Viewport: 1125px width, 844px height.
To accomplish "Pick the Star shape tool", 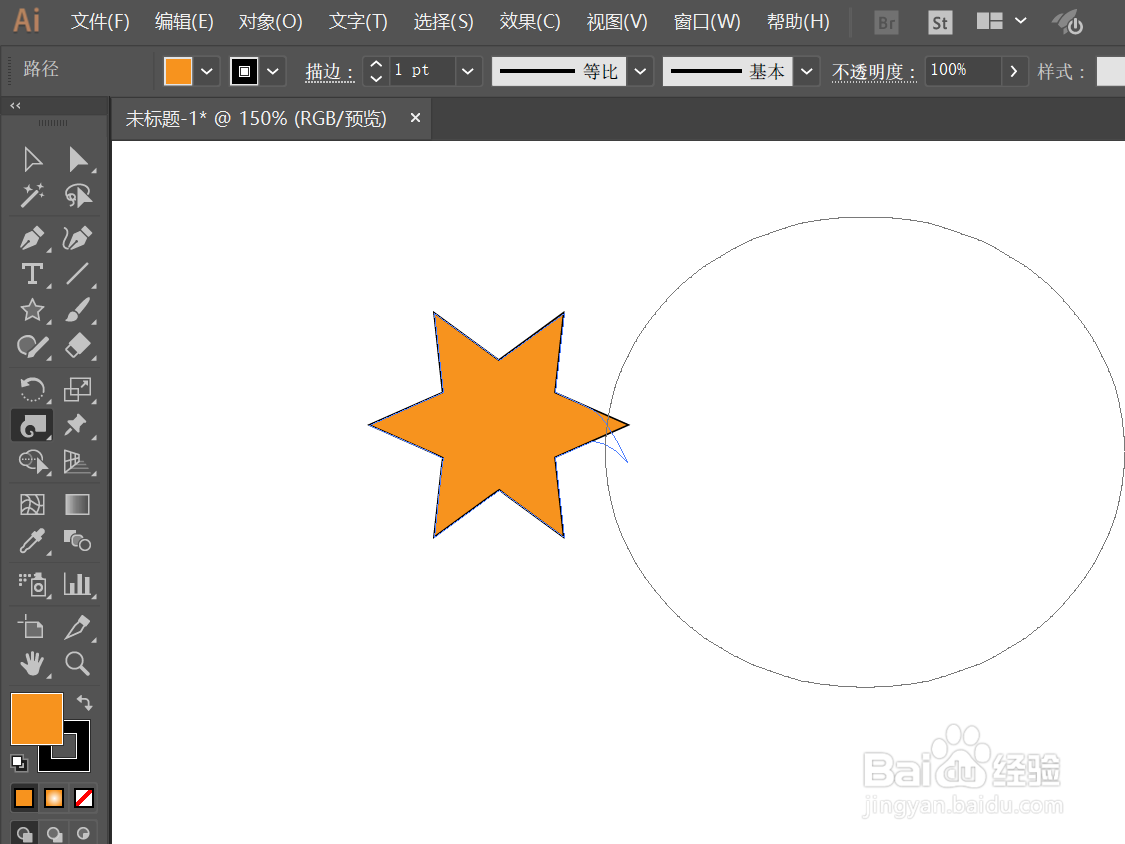I will pos(32,310).
